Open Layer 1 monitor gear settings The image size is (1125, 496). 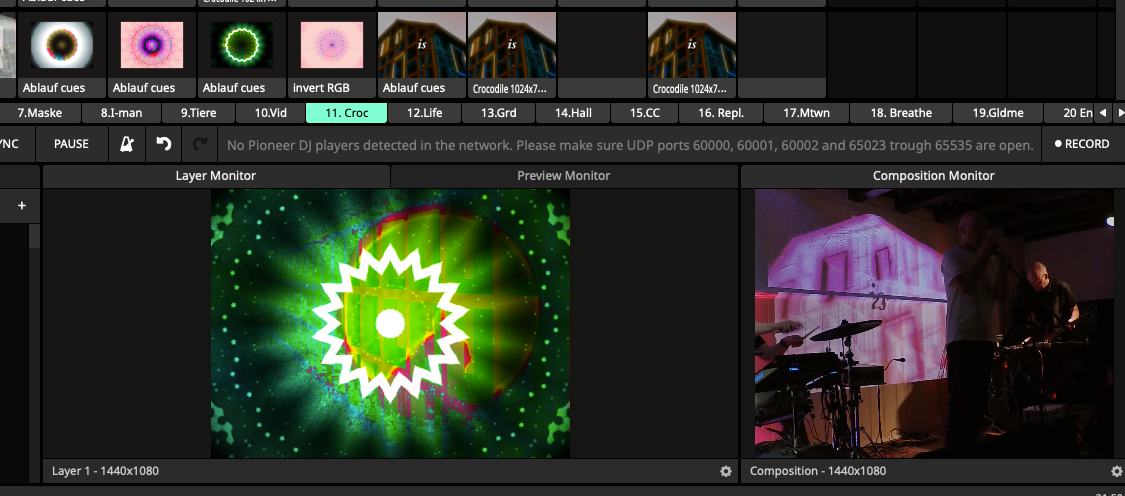pos(726,471)
